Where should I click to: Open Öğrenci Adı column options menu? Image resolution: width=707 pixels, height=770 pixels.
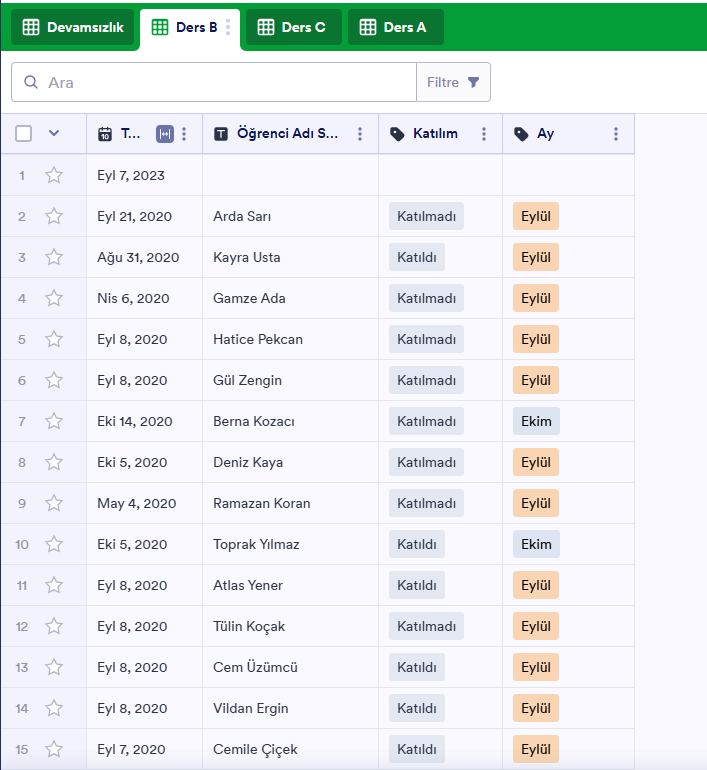(x=360, y=134)
